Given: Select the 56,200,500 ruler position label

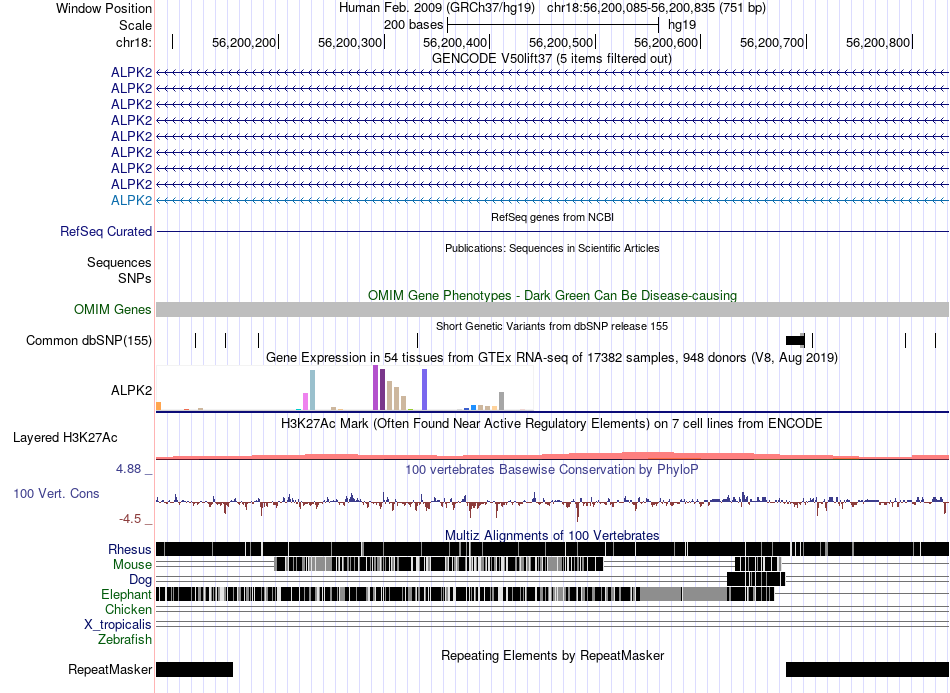Looking at the screenshot, I should [561, 42].
